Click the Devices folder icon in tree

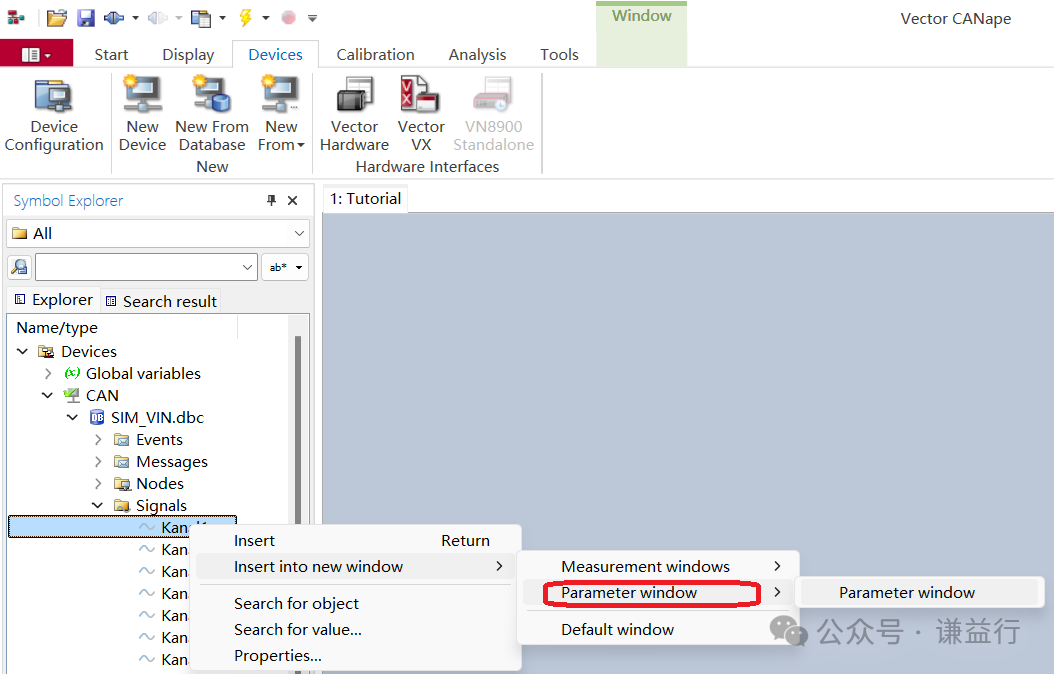[x=46, y=351]
